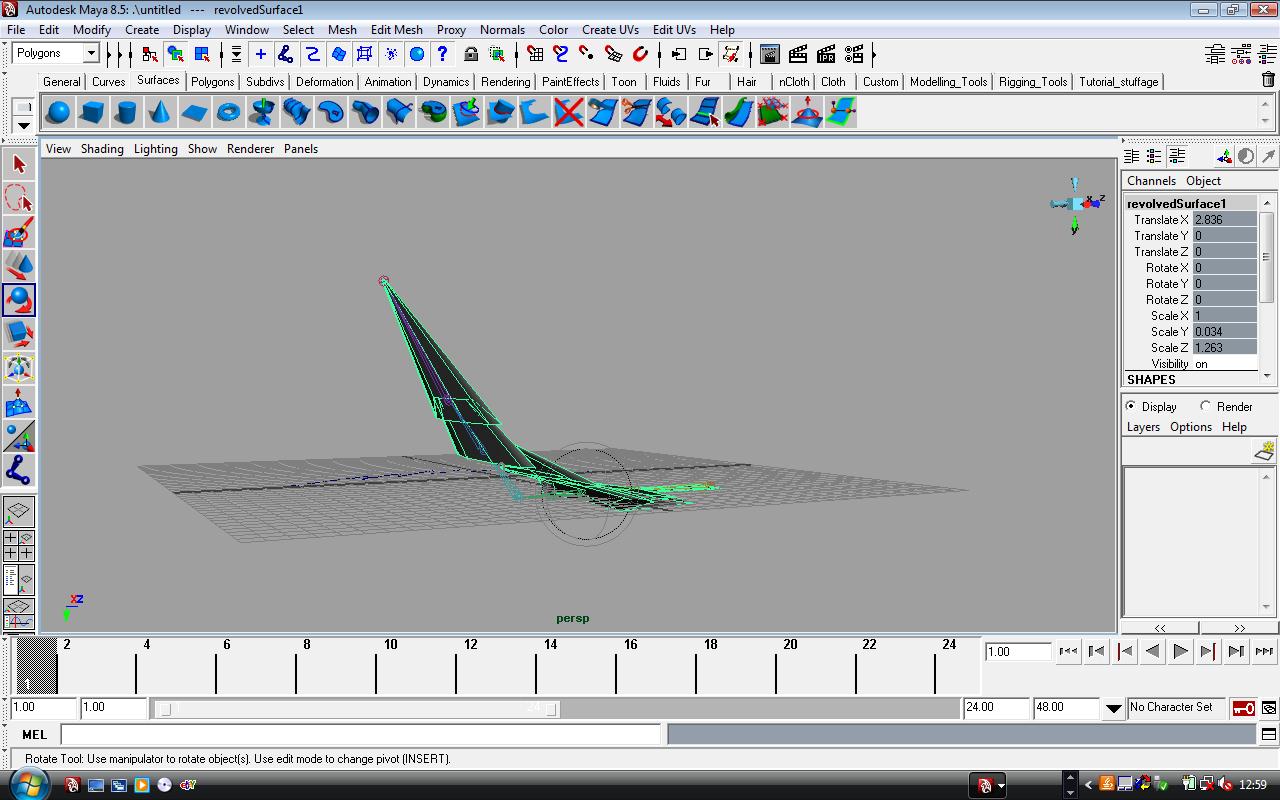Open the Polygons menu set dropdown
This screenshot has height=800, width=1280.
[x=90, y=53]
